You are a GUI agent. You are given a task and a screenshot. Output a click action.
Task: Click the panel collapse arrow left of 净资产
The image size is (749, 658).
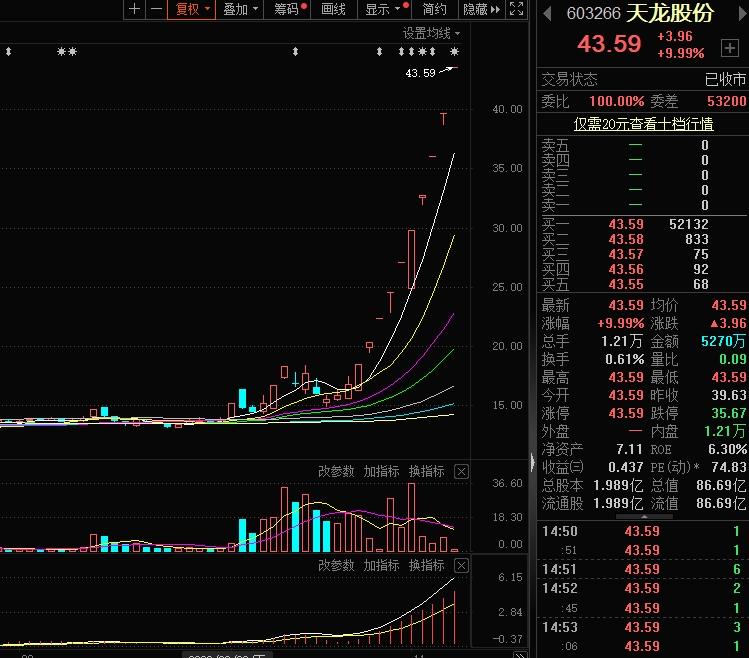pos(531,462)
